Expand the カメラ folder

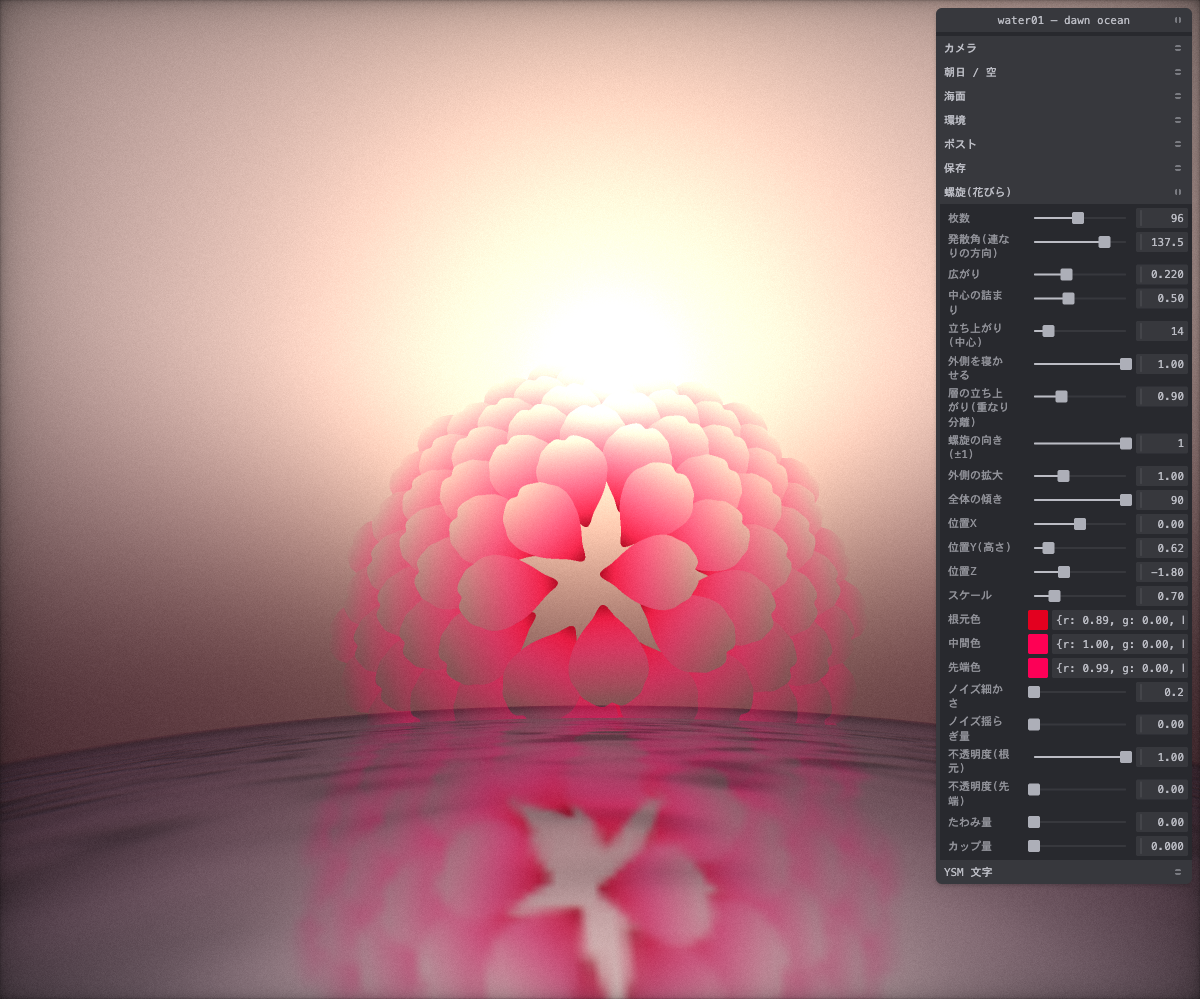coord(1064,48)
